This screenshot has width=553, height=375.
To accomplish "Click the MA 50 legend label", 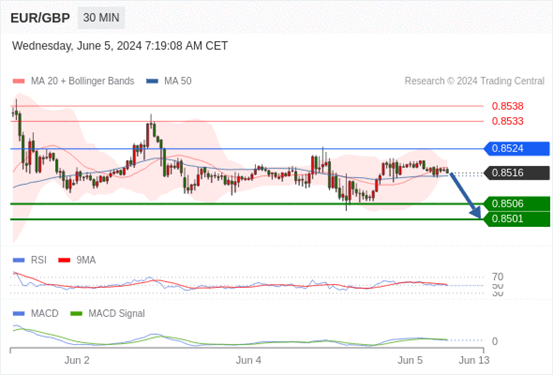I will 178,81.
